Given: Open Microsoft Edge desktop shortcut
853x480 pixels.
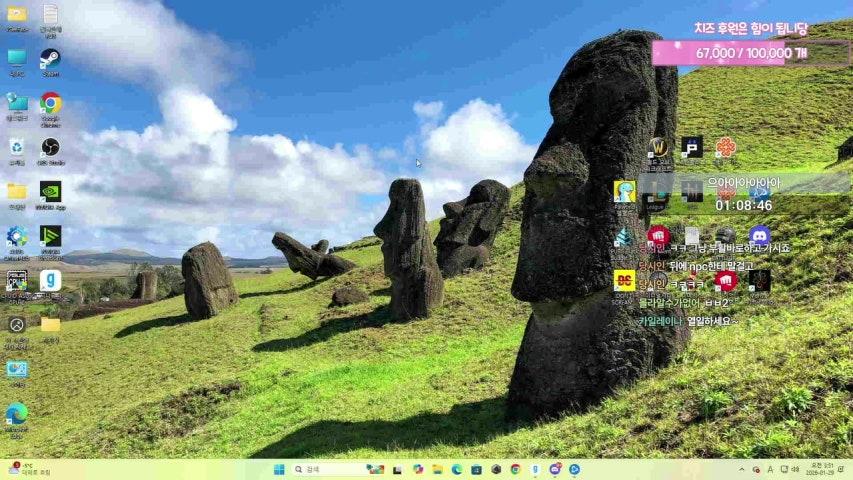Looking at the screenshot, I should tap(17, 414).
